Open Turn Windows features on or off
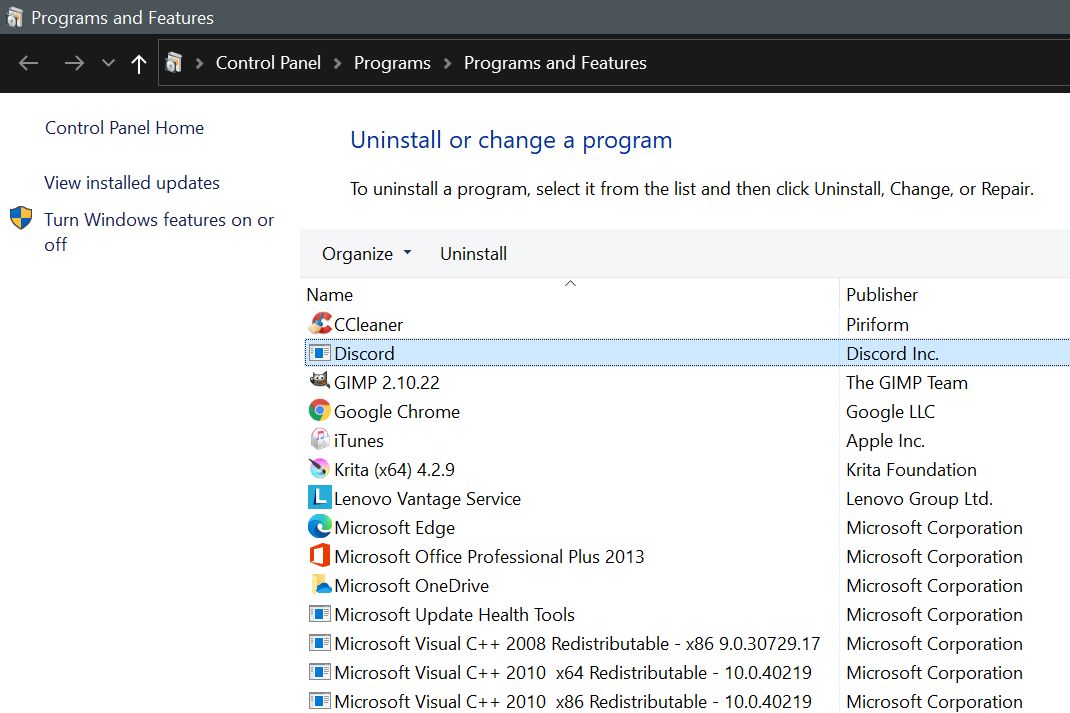 tap(159, 232)
